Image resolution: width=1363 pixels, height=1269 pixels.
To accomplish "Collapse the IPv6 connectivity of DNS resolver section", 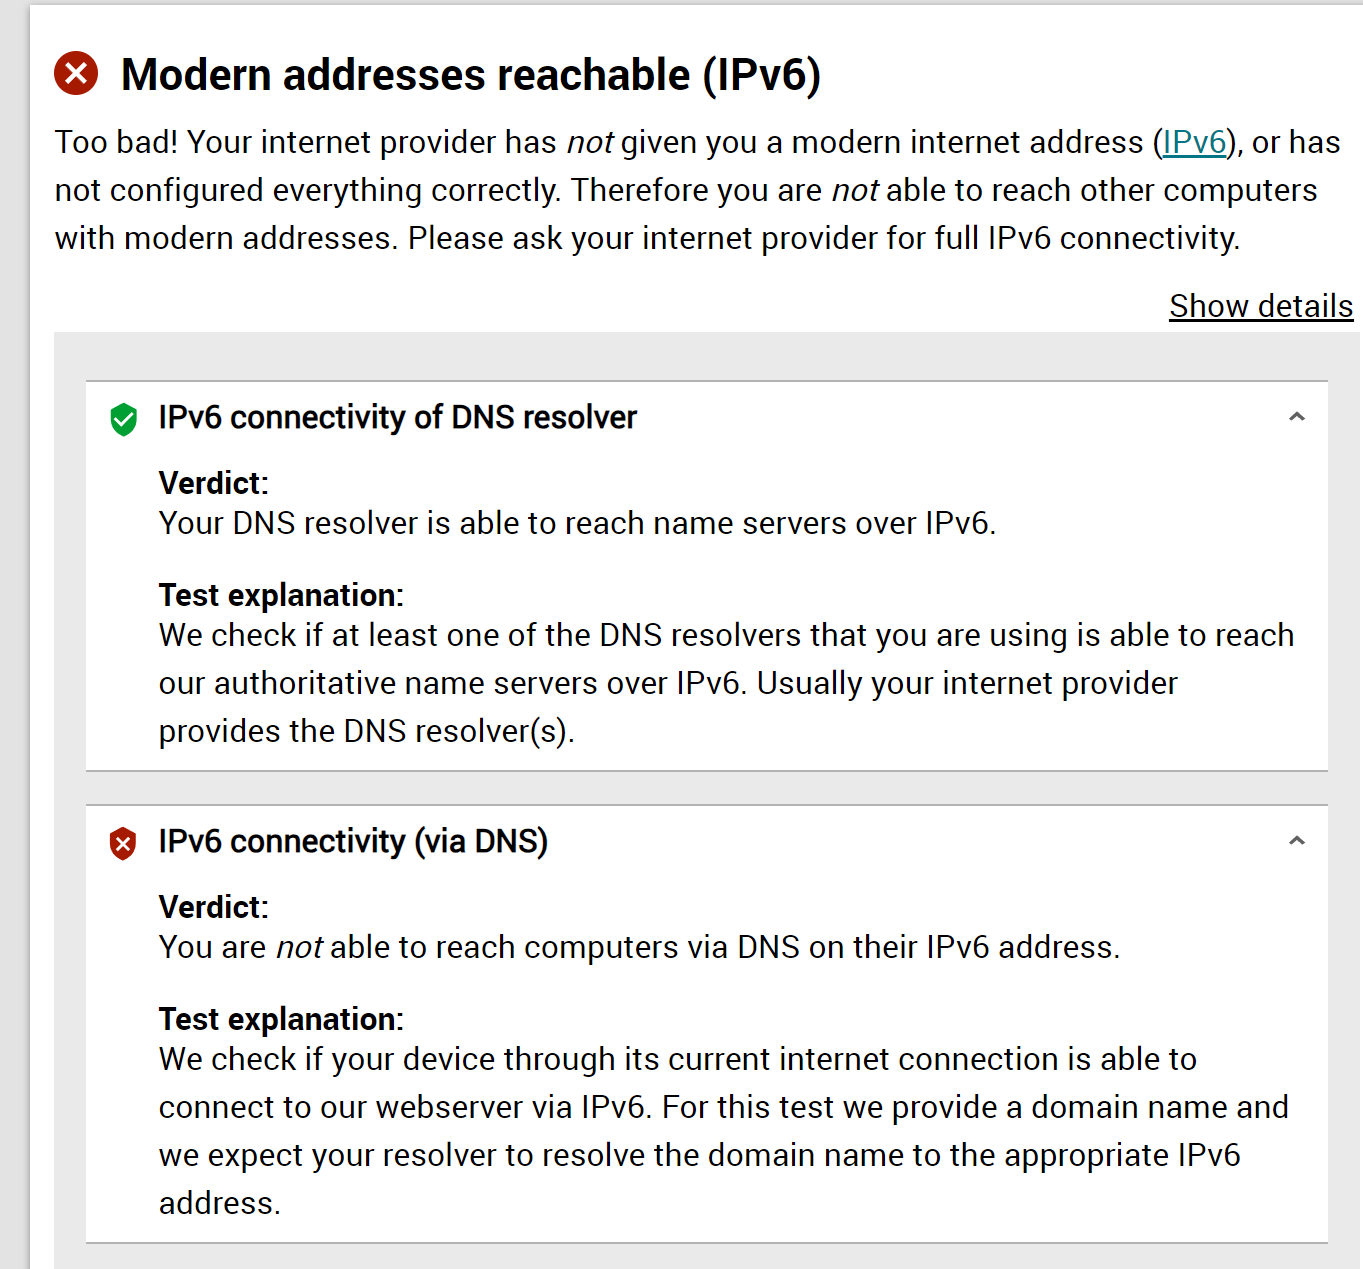I will [1296, 417].
